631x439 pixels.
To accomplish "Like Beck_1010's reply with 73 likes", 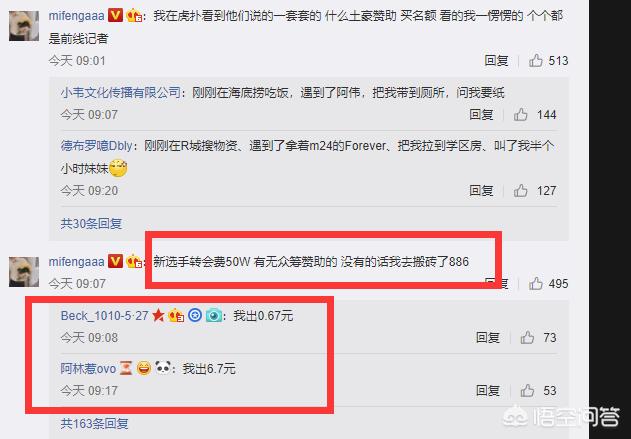I will (x=527, y=337).
